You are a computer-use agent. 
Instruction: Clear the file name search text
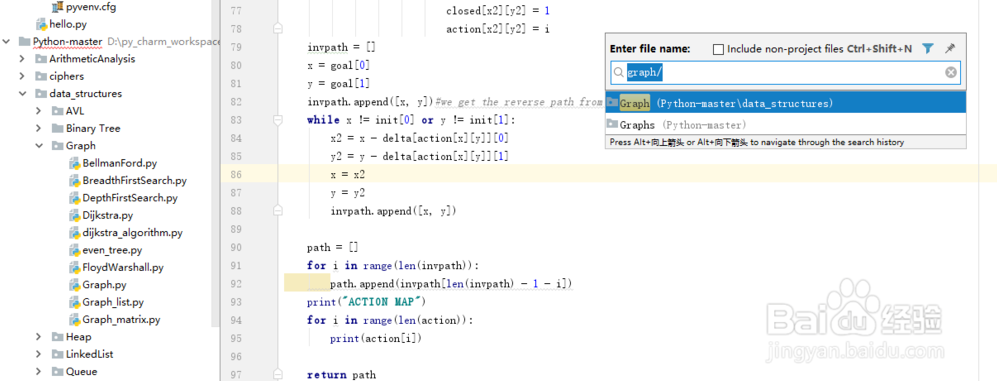[951, 73]
